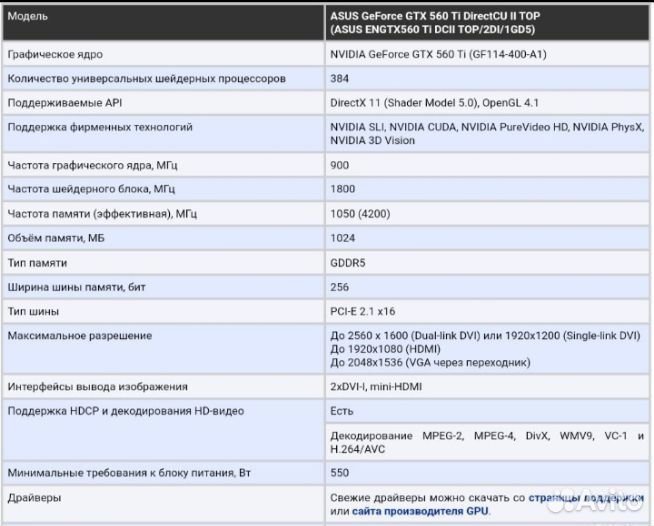Select the power supply value 550

pyautogui.click(x=340, y=473)
